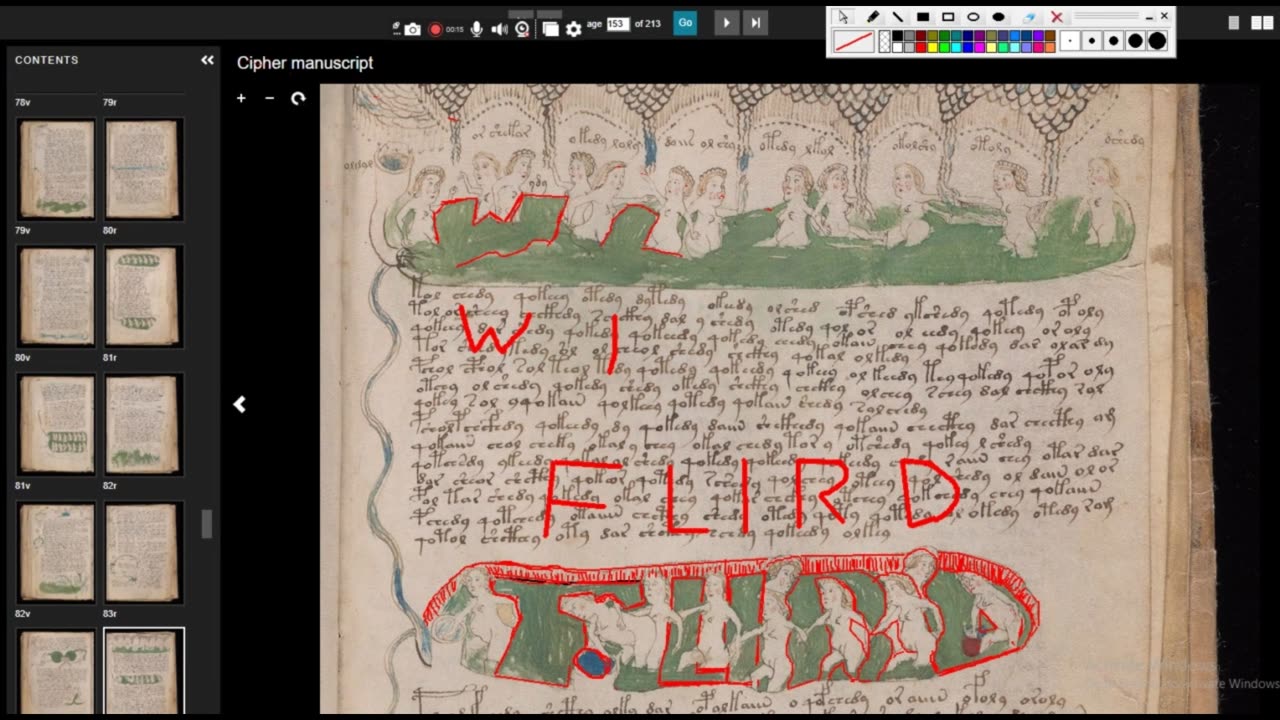Select the second largest brush size dot
The height and width of the screenshot is (720, 1280).
(x=1135, y=41)
